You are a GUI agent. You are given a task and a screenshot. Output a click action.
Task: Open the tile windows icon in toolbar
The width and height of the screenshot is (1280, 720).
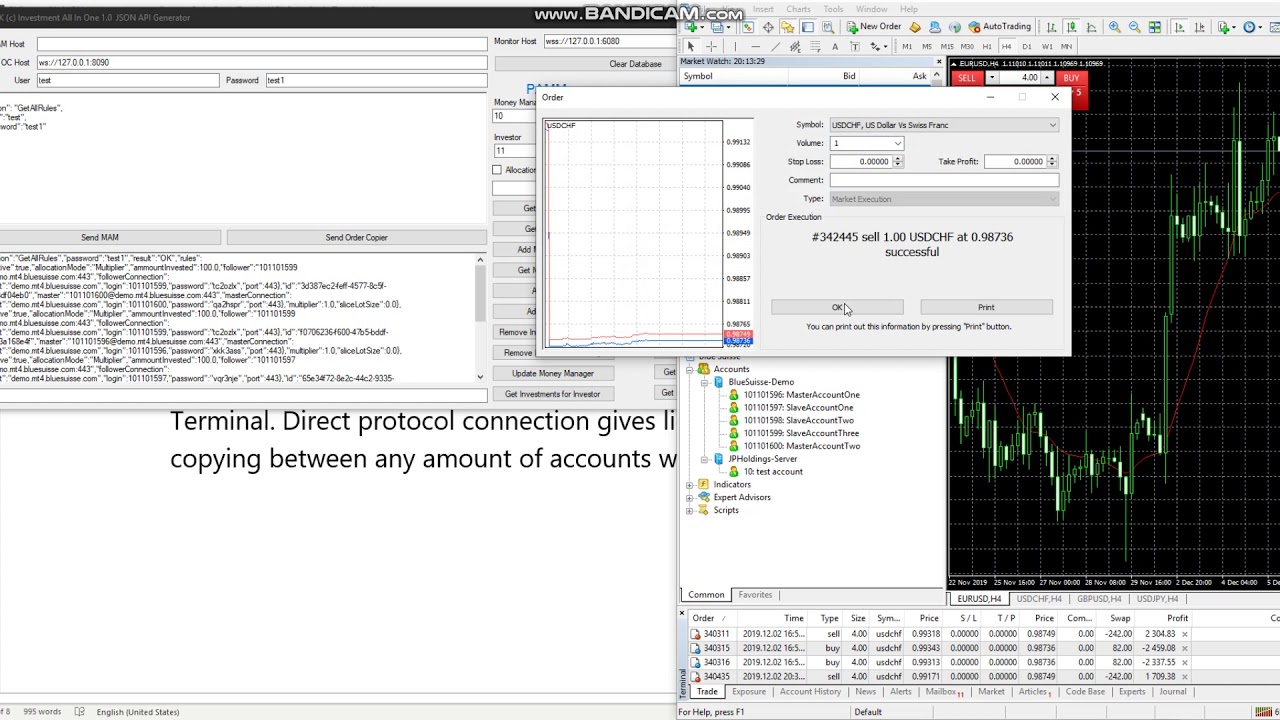tap(1155, 27)
